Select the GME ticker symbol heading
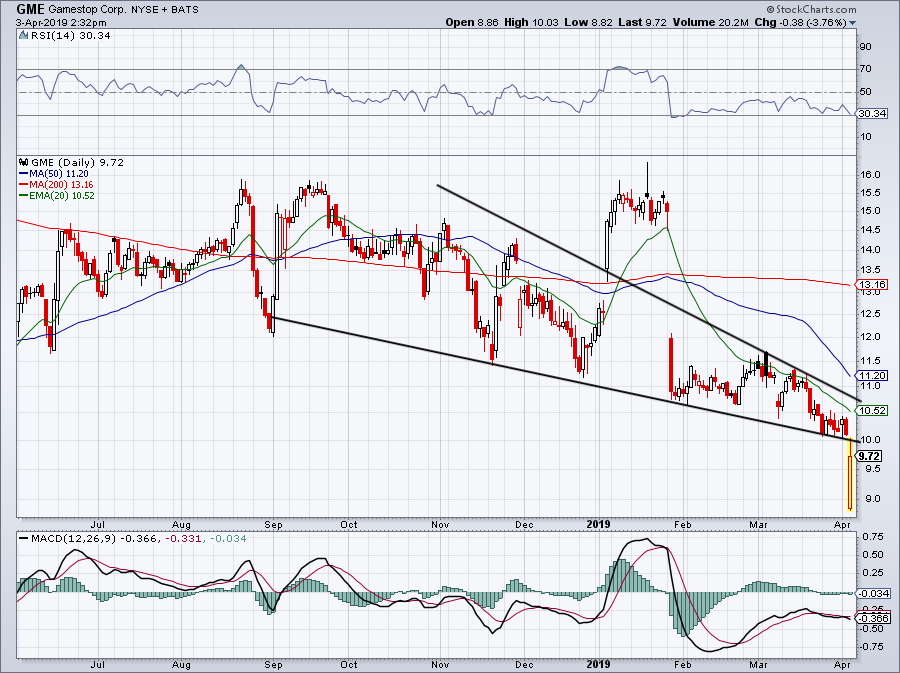The width and height of the screenshot is (900, 673). pos(30,9)
